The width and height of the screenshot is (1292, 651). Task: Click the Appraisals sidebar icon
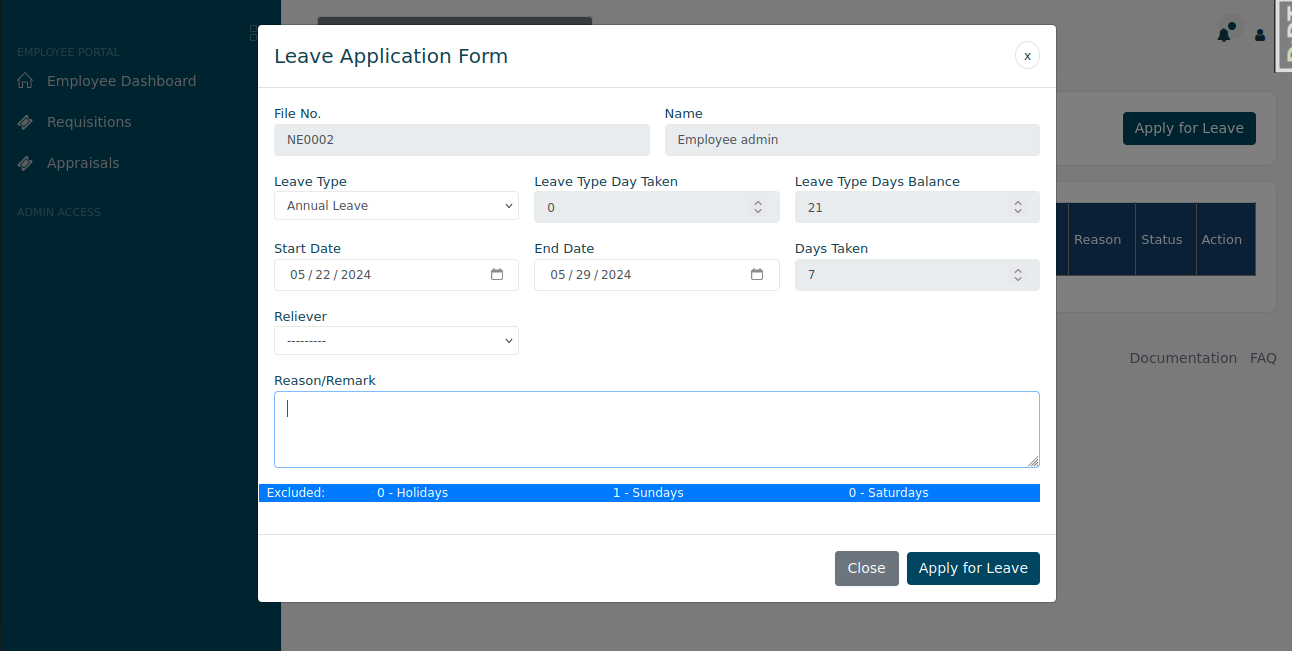click(x=25, y=163)
